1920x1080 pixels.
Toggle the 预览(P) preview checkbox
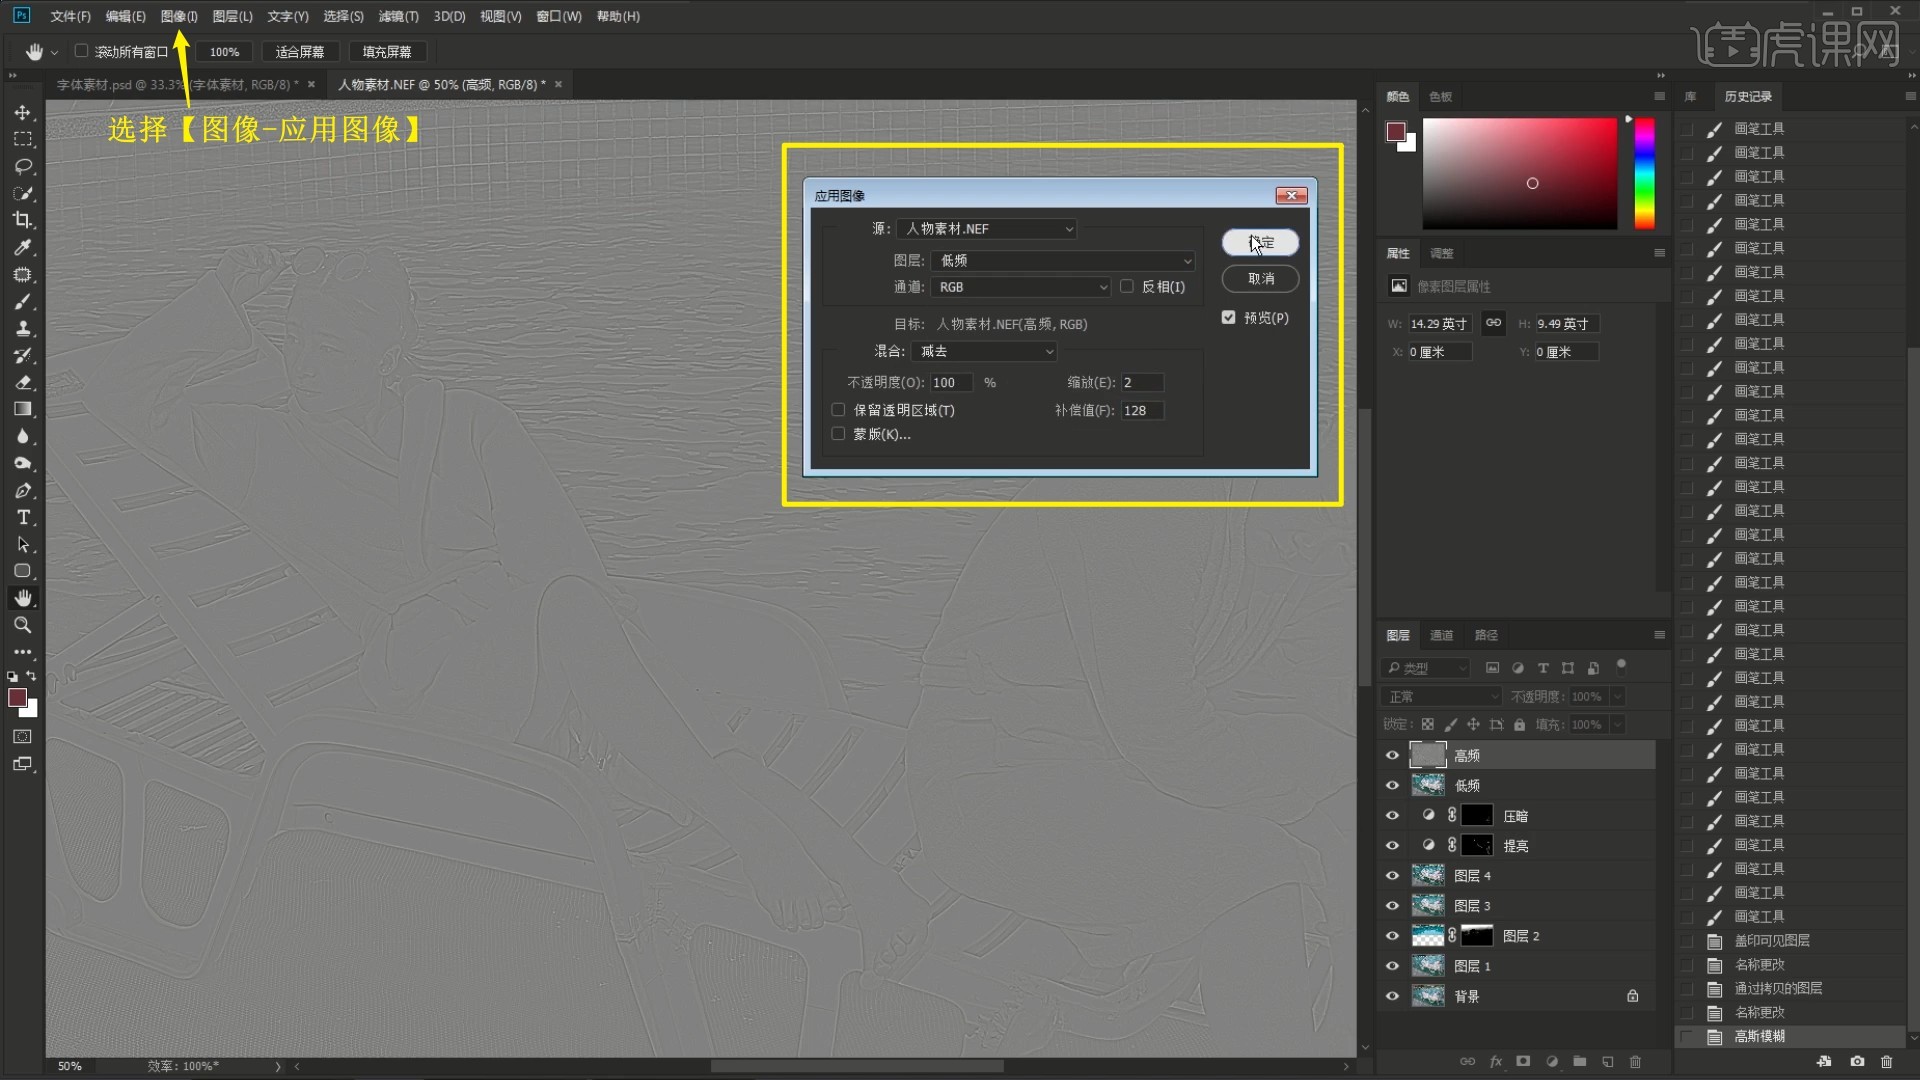click(1229, 317)
